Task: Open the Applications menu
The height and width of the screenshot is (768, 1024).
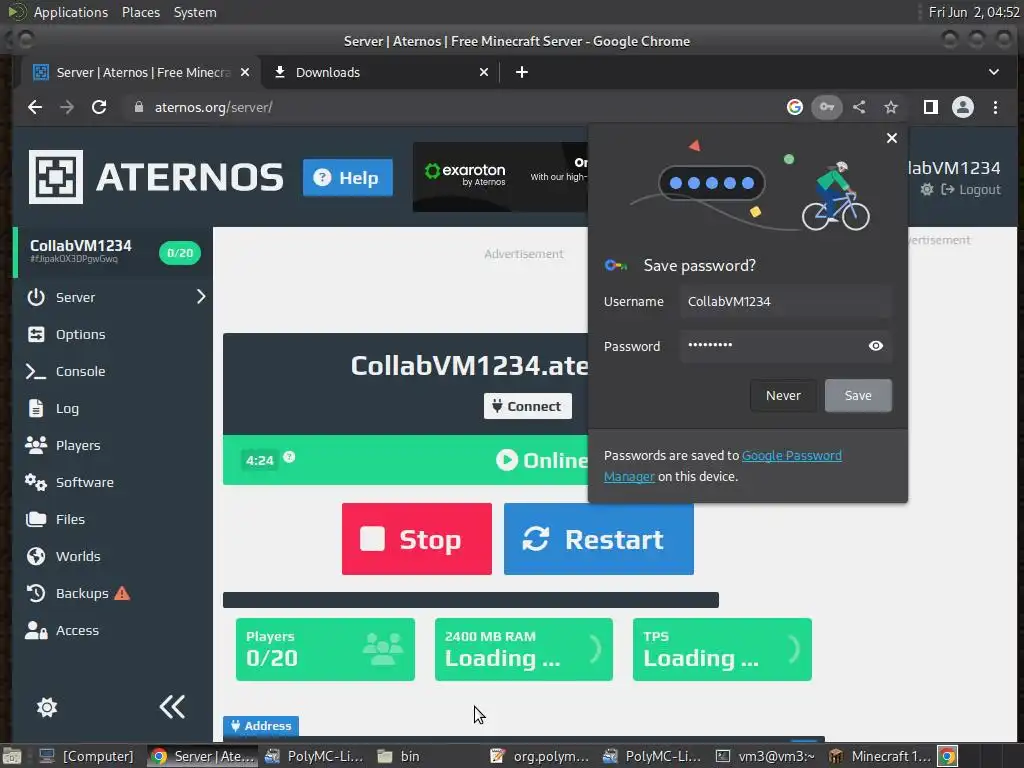Action: [71, 12]
